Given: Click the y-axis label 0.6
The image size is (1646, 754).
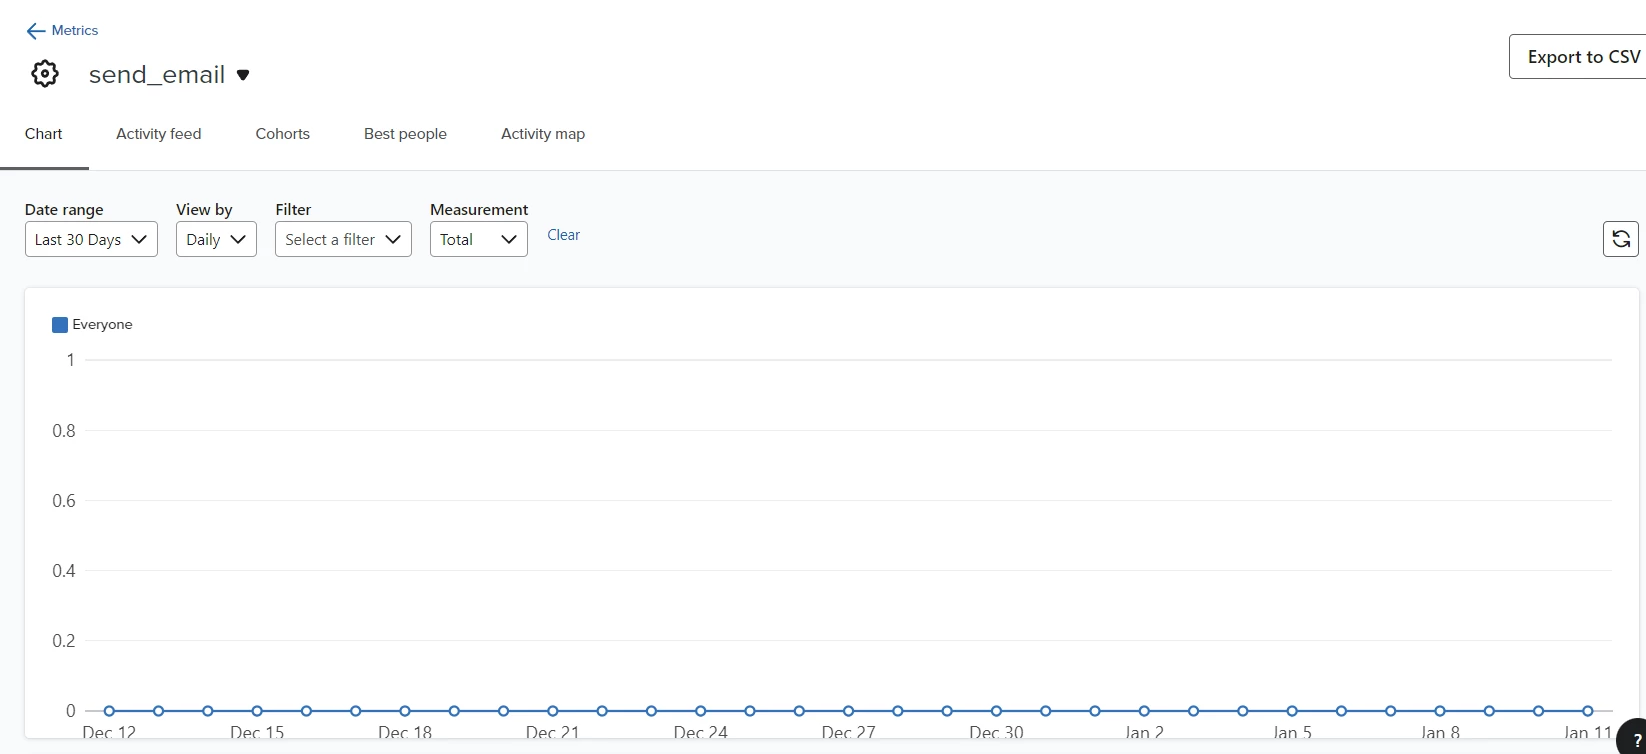Looking at the screenshot, I should [x=64, y=501].
